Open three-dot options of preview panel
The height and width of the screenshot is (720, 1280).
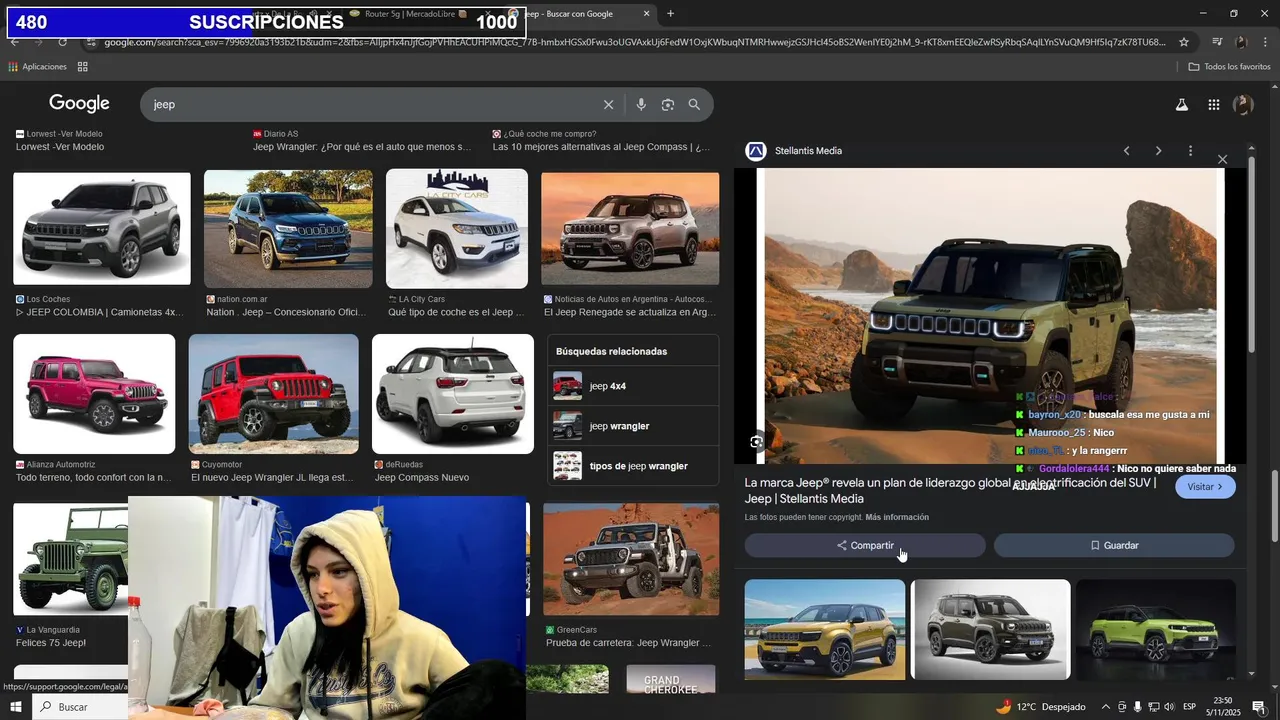(x=1190, y=151)
